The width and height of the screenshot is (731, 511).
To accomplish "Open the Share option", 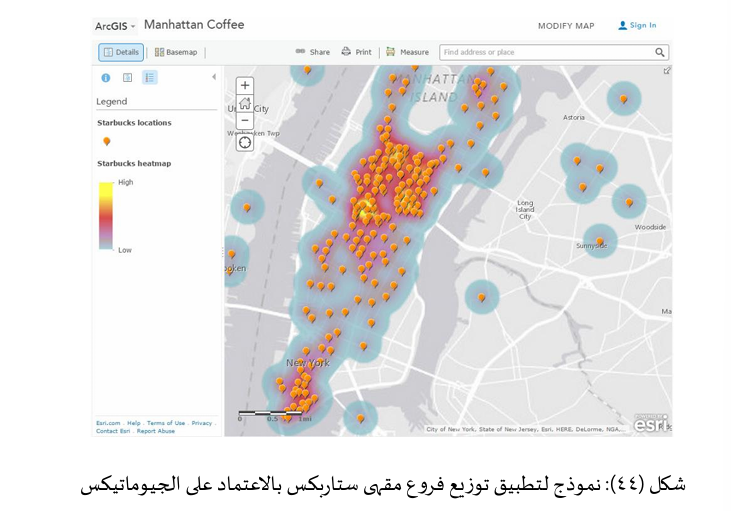I will (312, 52).
